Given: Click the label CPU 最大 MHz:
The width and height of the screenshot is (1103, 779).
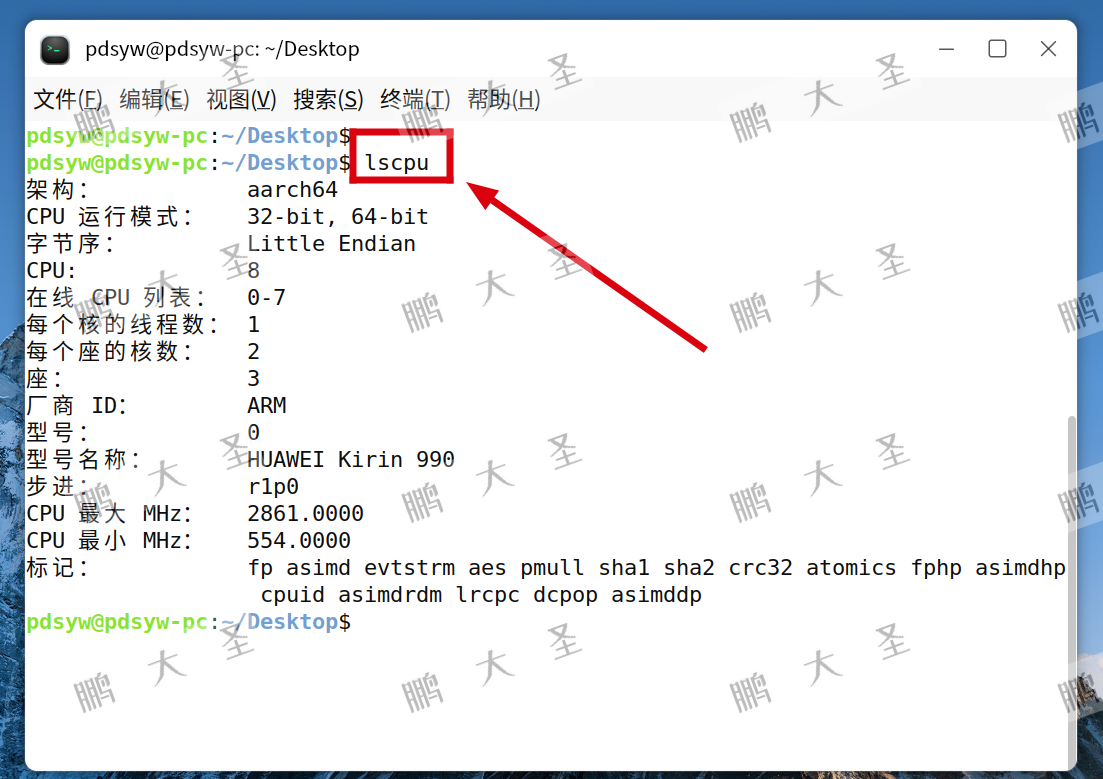Looking at the screenshot, I should (110, 514).
